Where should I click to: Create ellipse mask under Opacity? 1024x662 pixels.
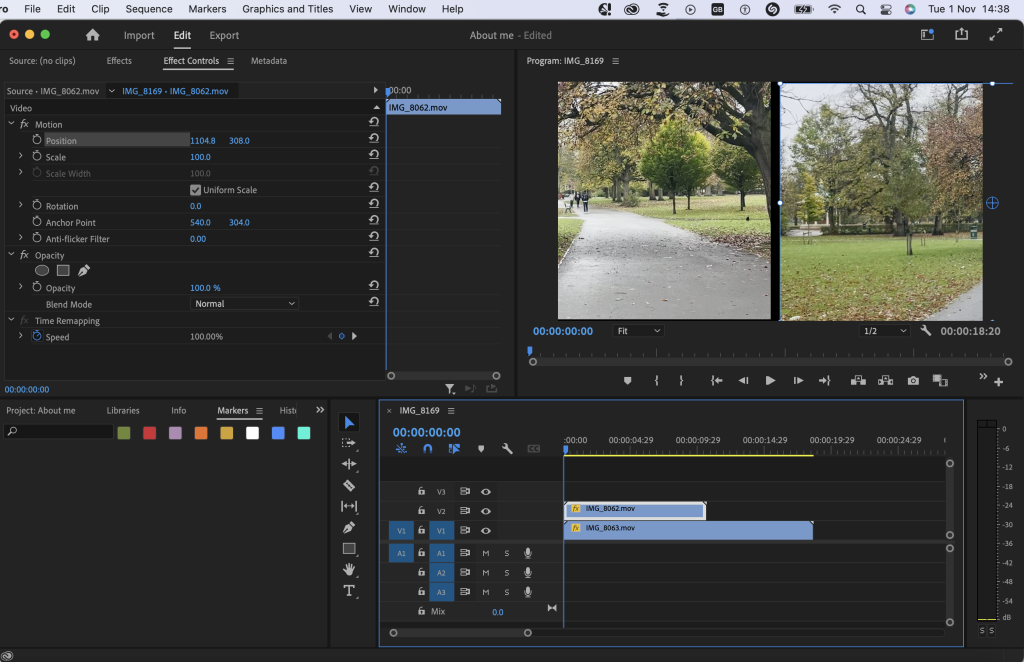[42, 270]
